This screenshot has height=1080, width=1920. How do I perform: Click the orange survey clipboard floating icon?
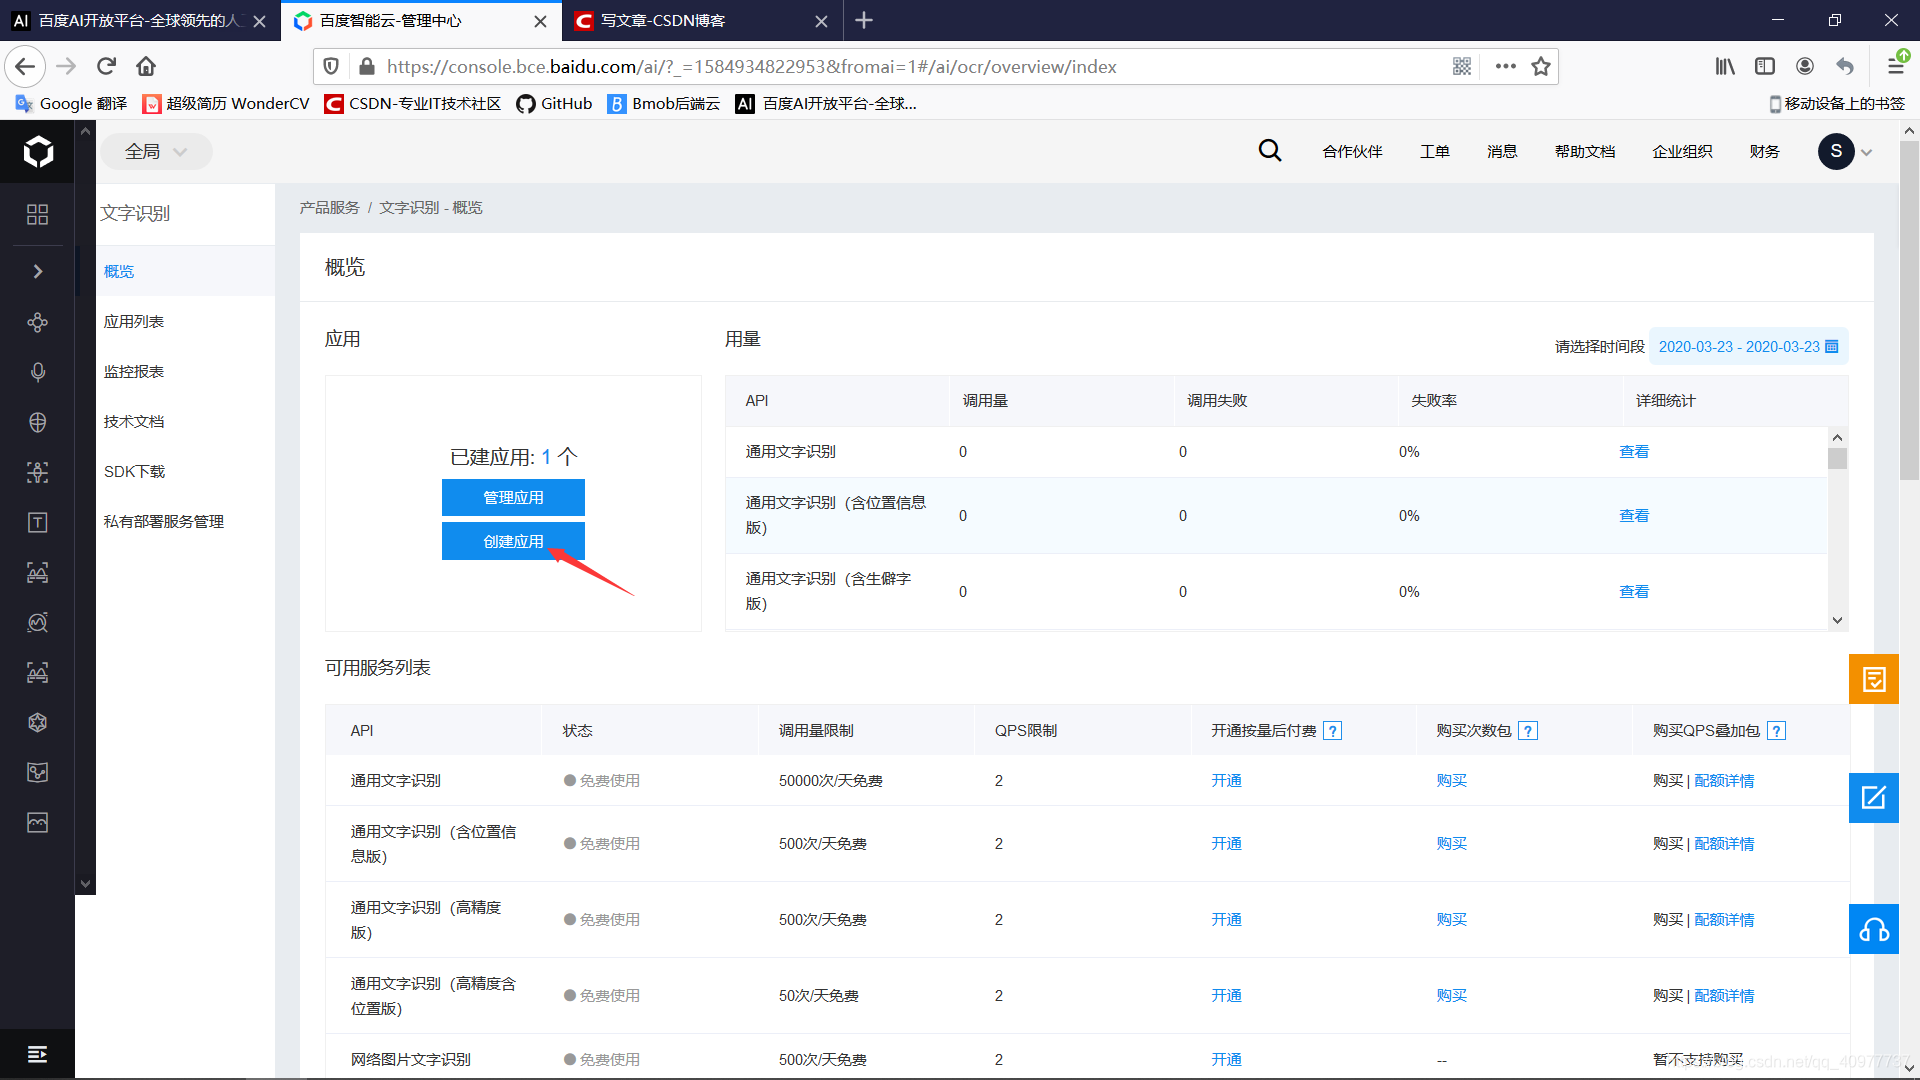[x=1874, y=679]
